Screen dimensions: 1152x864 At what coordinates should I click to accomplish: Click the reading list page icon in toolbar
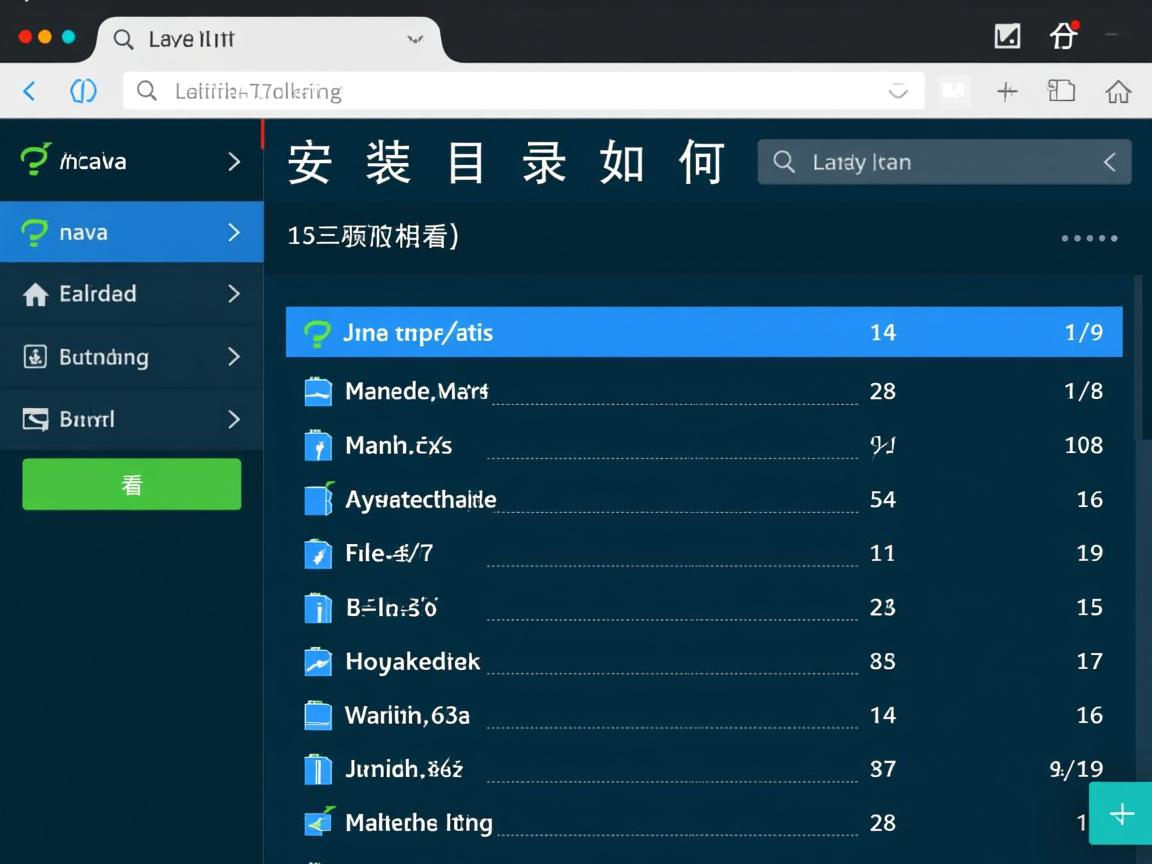tap(1061, 91)
